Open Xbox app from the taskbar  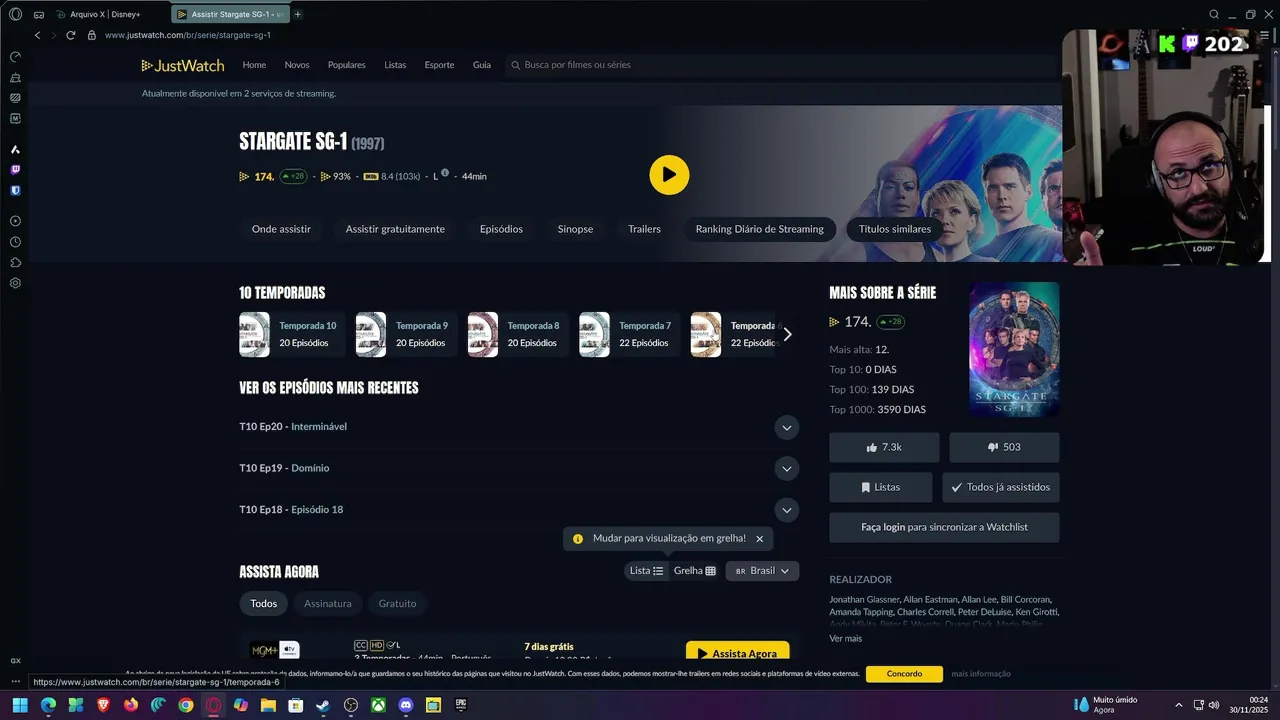coord(378,705)
